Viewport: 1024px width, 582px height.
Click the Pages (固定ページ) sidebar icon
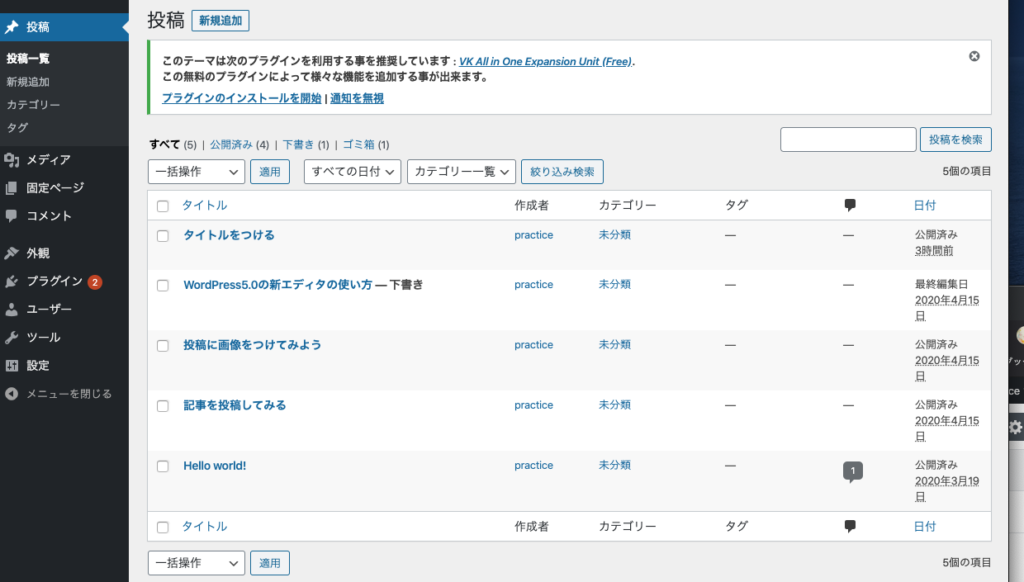tap(11, 188)
